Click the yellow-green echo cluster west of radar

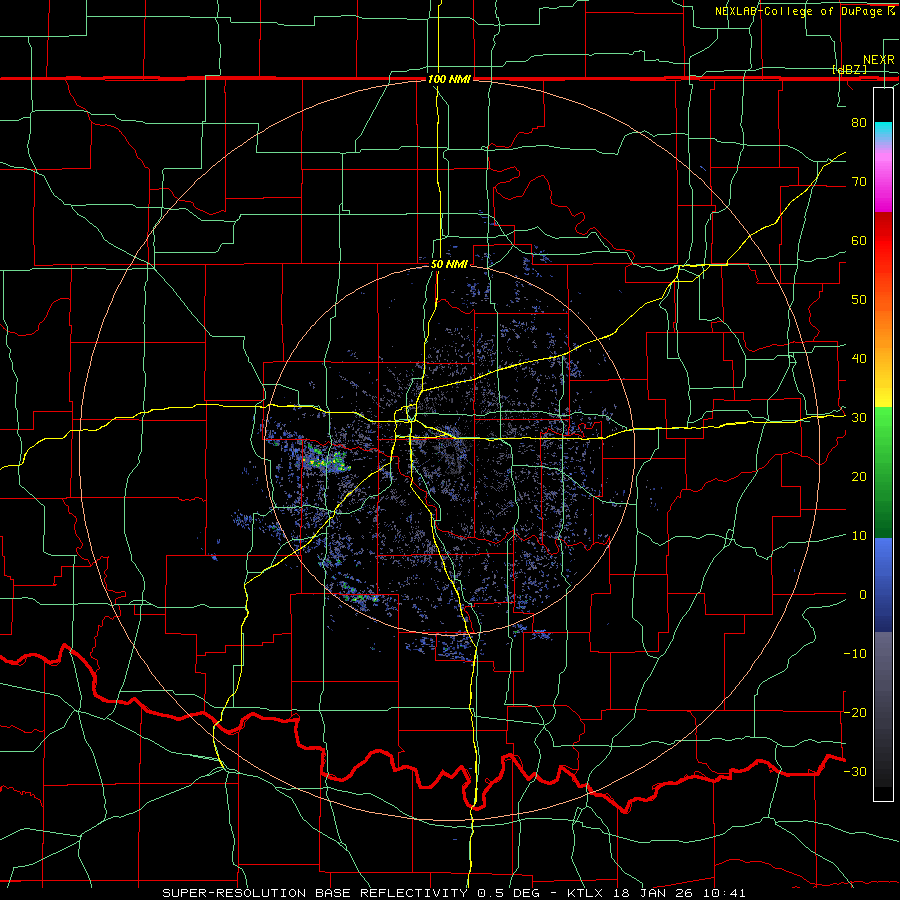click(x=326, y=459)
